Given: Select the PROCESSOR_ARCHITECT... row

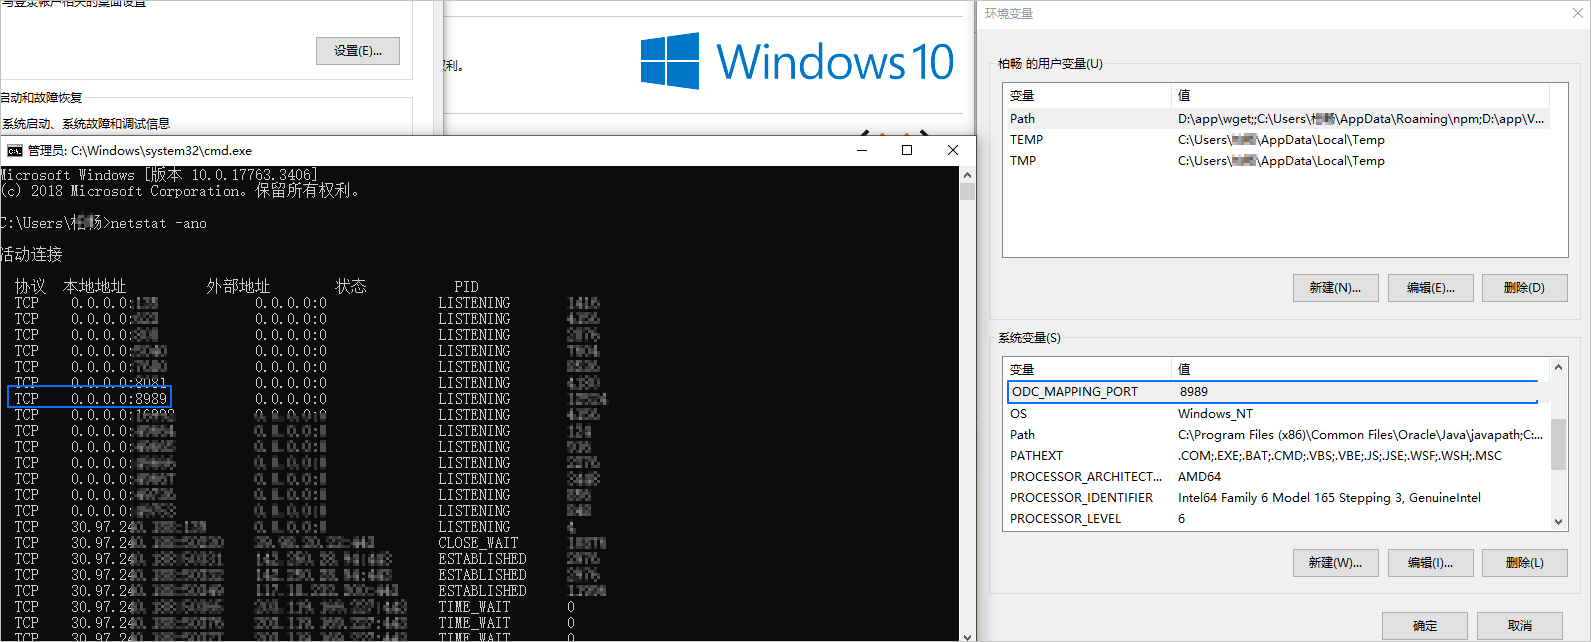Looking at the screenshot, I should point(1277,477).
